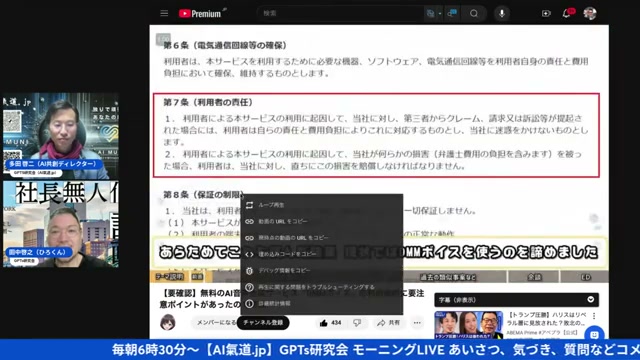Image resolution: width=640 pixels, height=360 pixels.
Task: View notifications bell
Action: pos(568,13)
